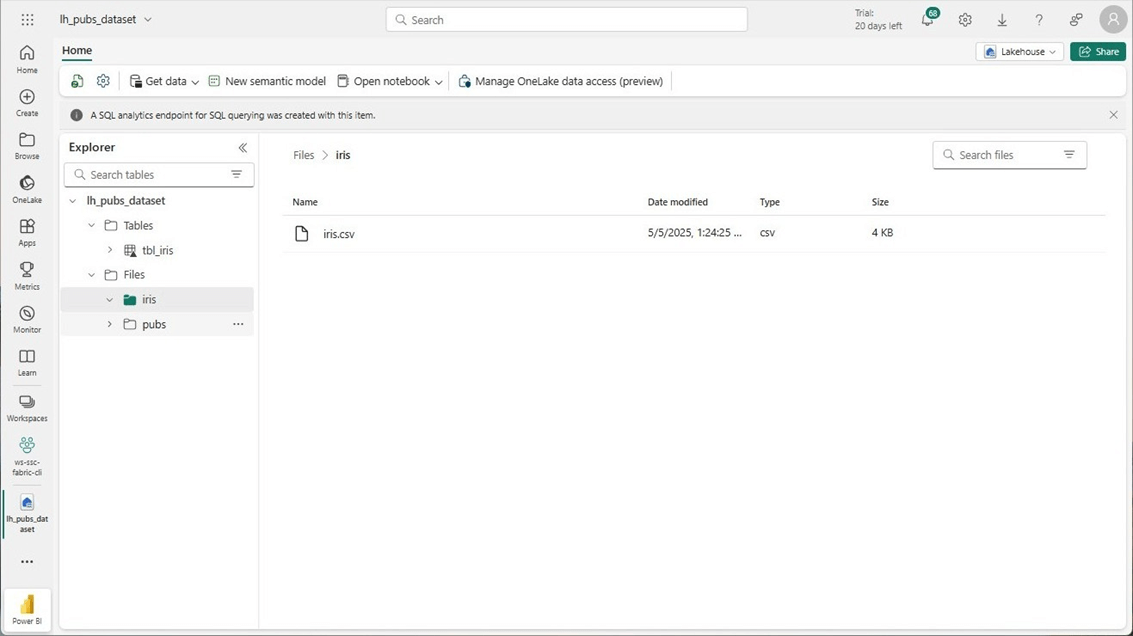This screenshot has height=636, width=1133.
Task: Open Learn in the sidebar
Action: (x=27, y=363)
